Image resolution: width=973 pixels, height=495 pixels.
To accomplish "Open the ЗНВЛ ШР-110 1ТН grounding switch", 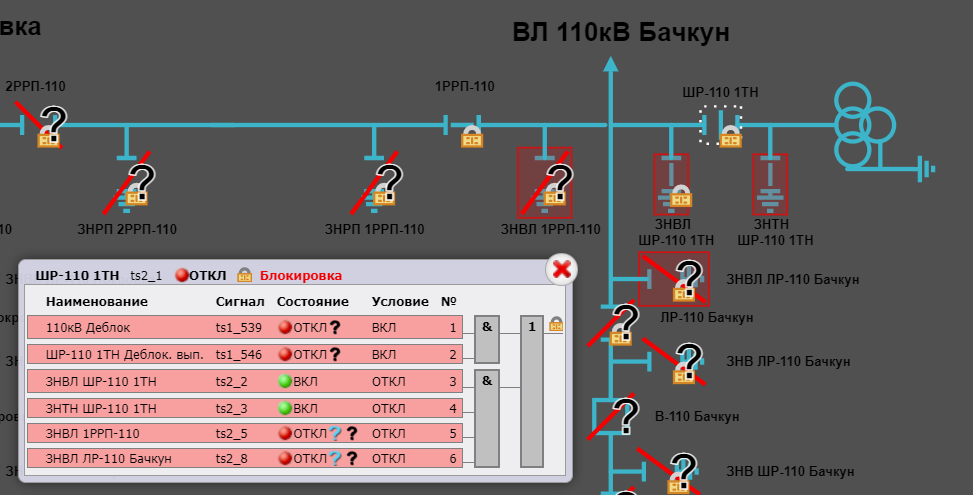I will 671,184.
